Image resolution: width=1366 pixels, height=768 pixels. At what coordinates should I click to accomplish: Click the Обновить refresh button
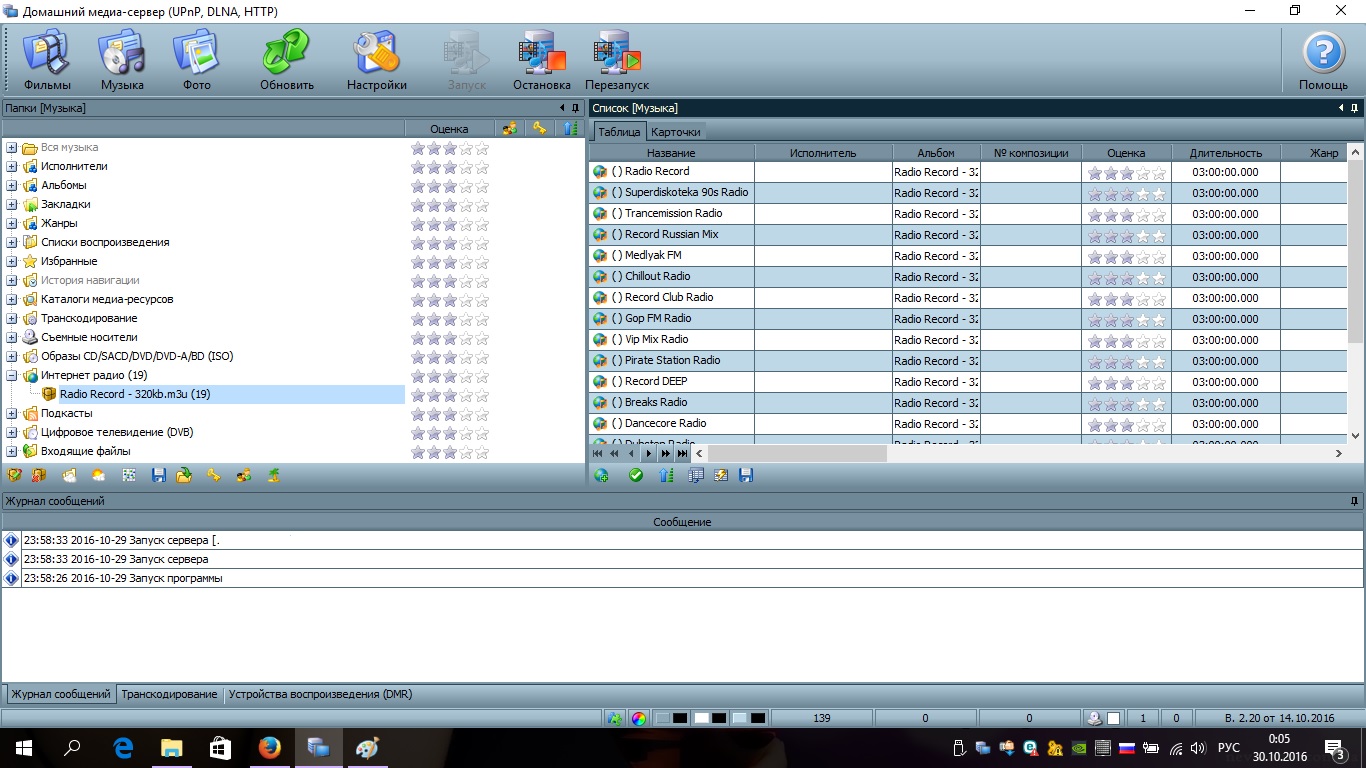(x=287, y=60)
